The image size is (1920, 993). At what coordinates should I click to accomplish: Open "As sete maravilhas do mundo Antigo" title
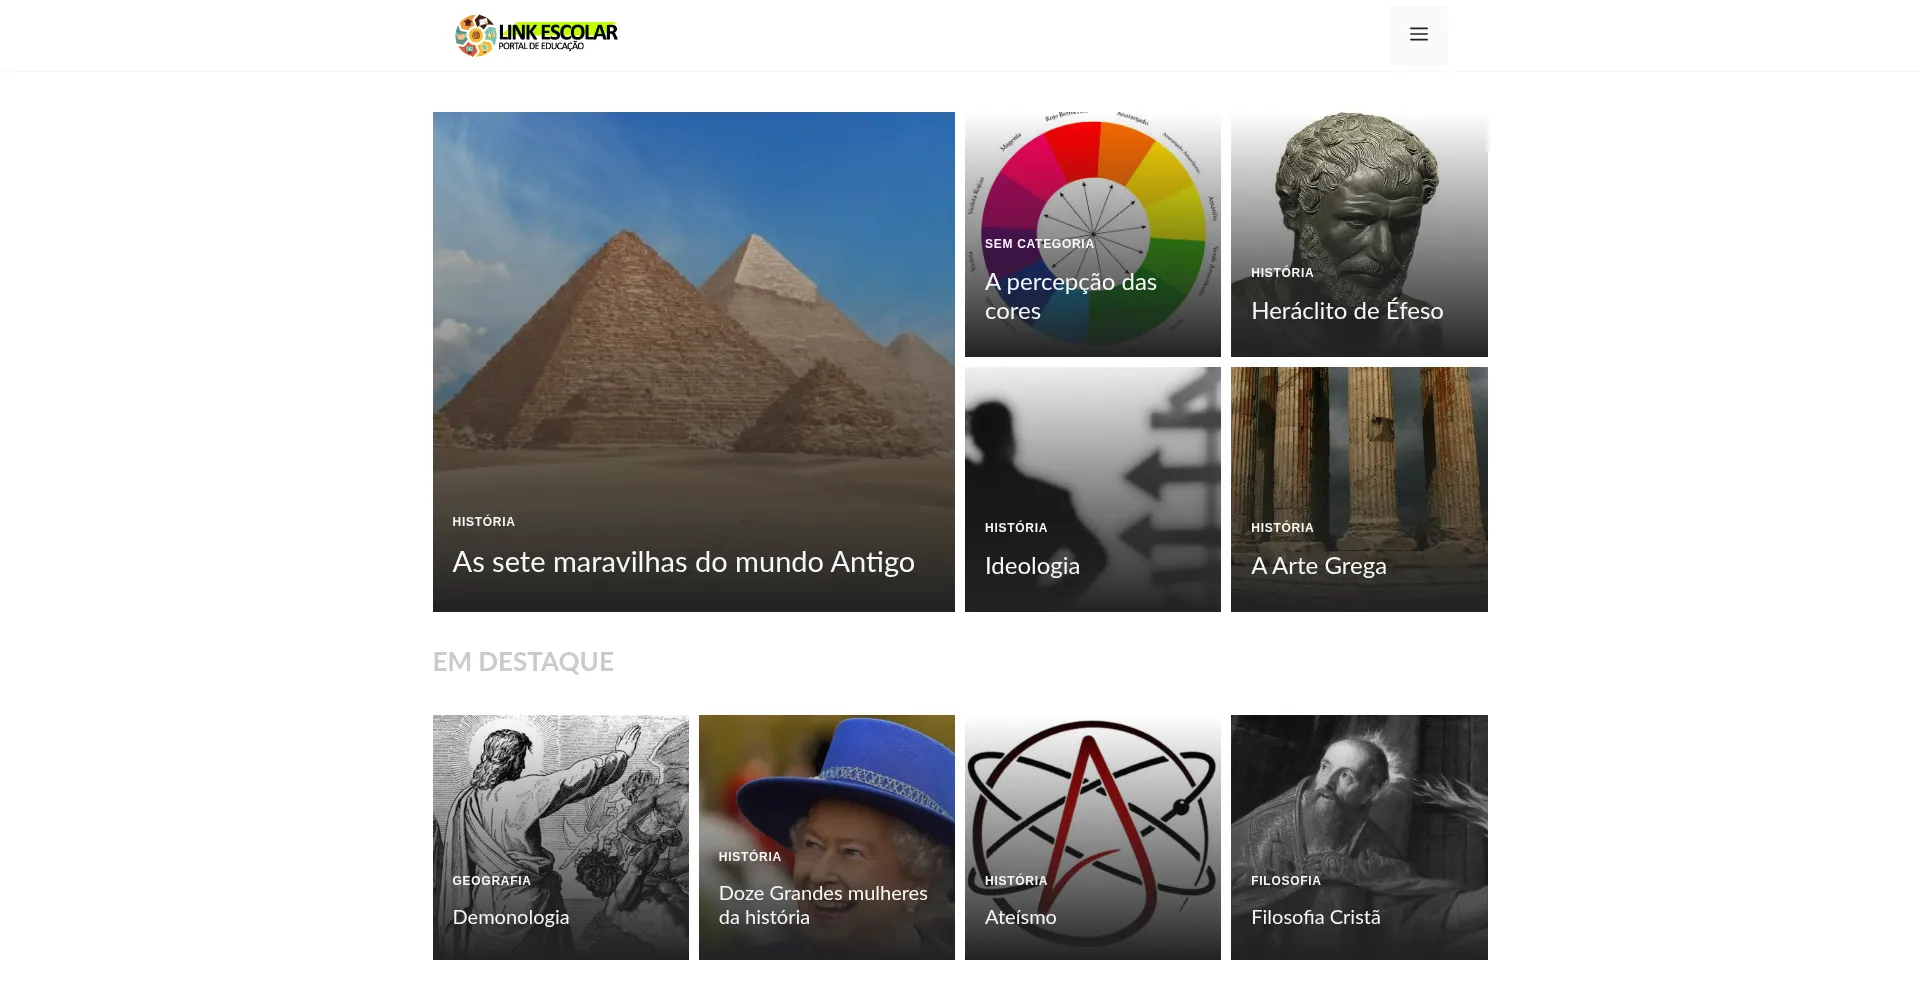[683, 562]
